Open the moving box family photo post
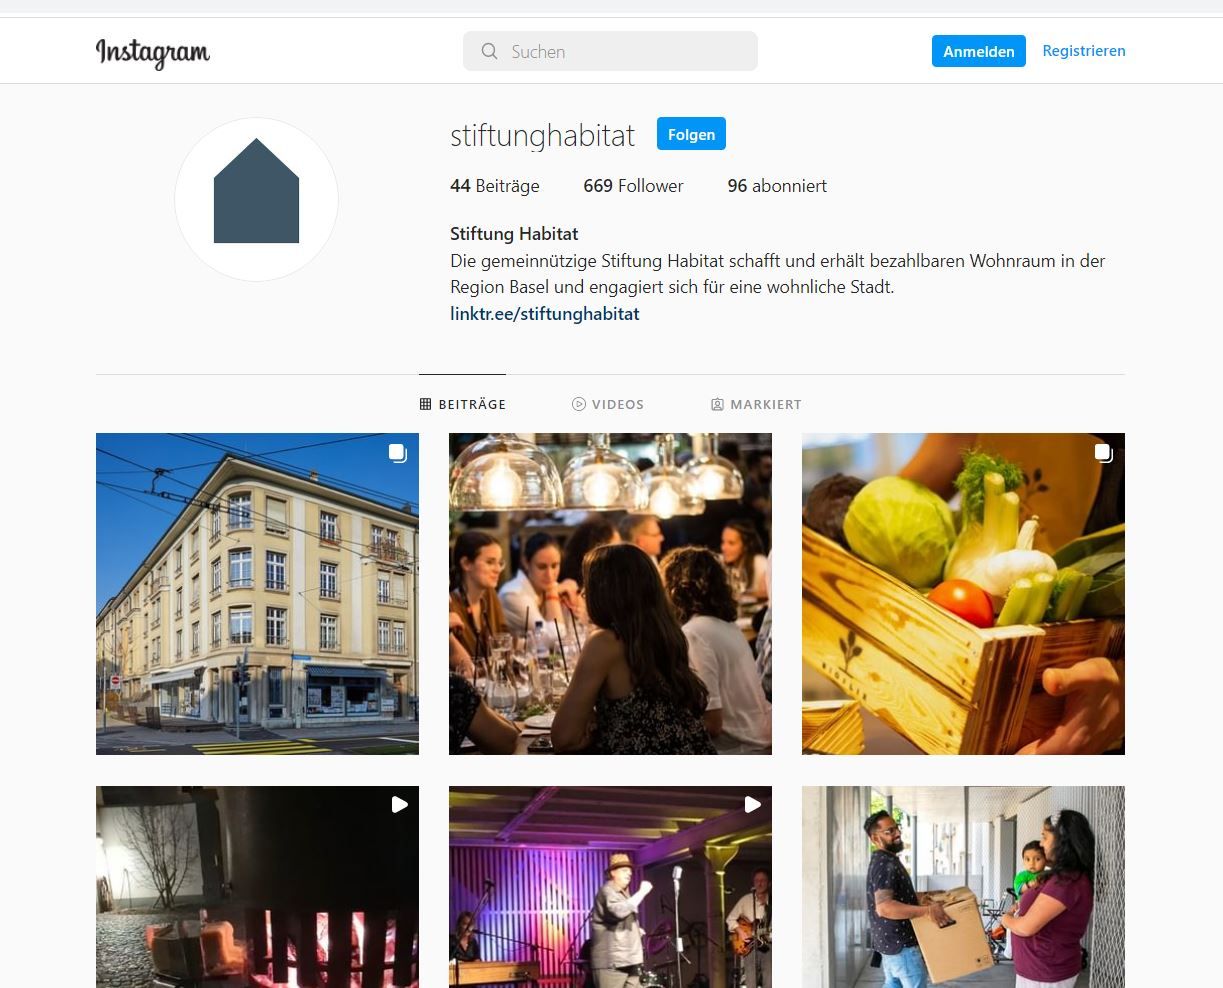The height and width of the screenshot is (988, 1223). coord(963,887)
